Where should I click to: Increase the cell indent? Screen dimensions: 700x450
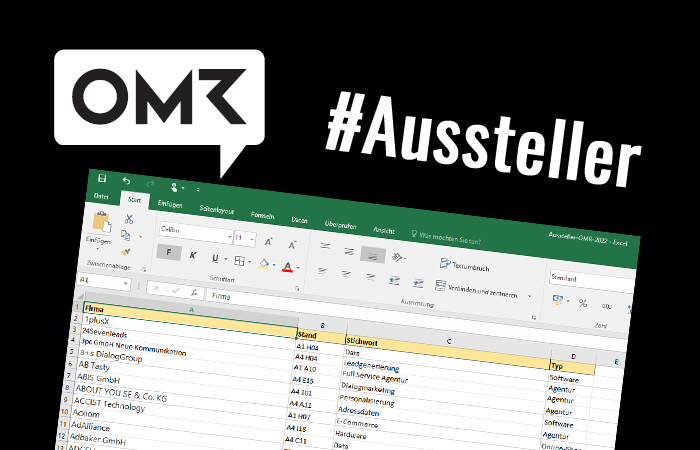click(418, 283)
